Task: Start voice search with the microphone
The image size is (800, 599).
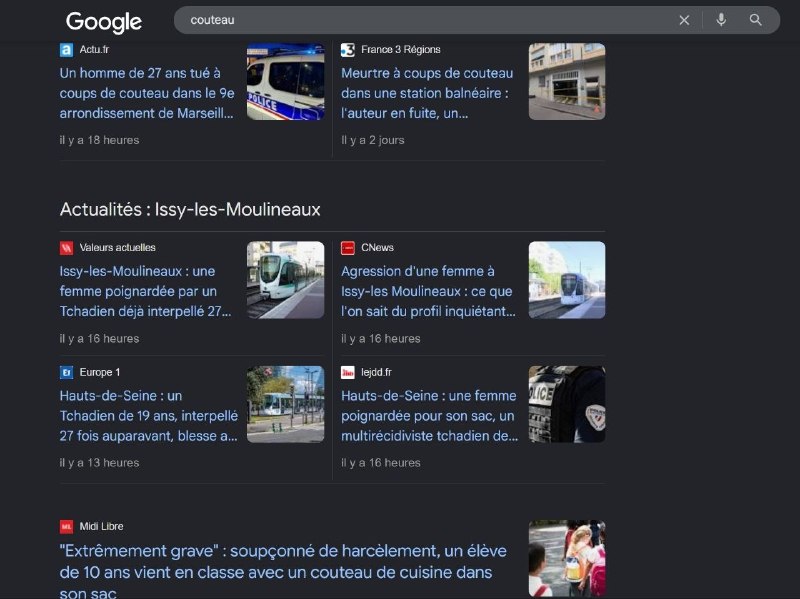Action: coord(721,20)
